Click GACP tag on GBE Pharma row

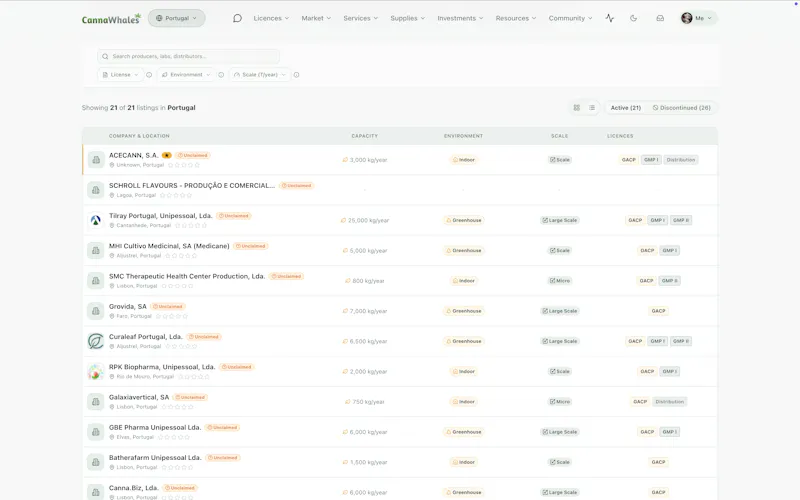pos(647,432)
